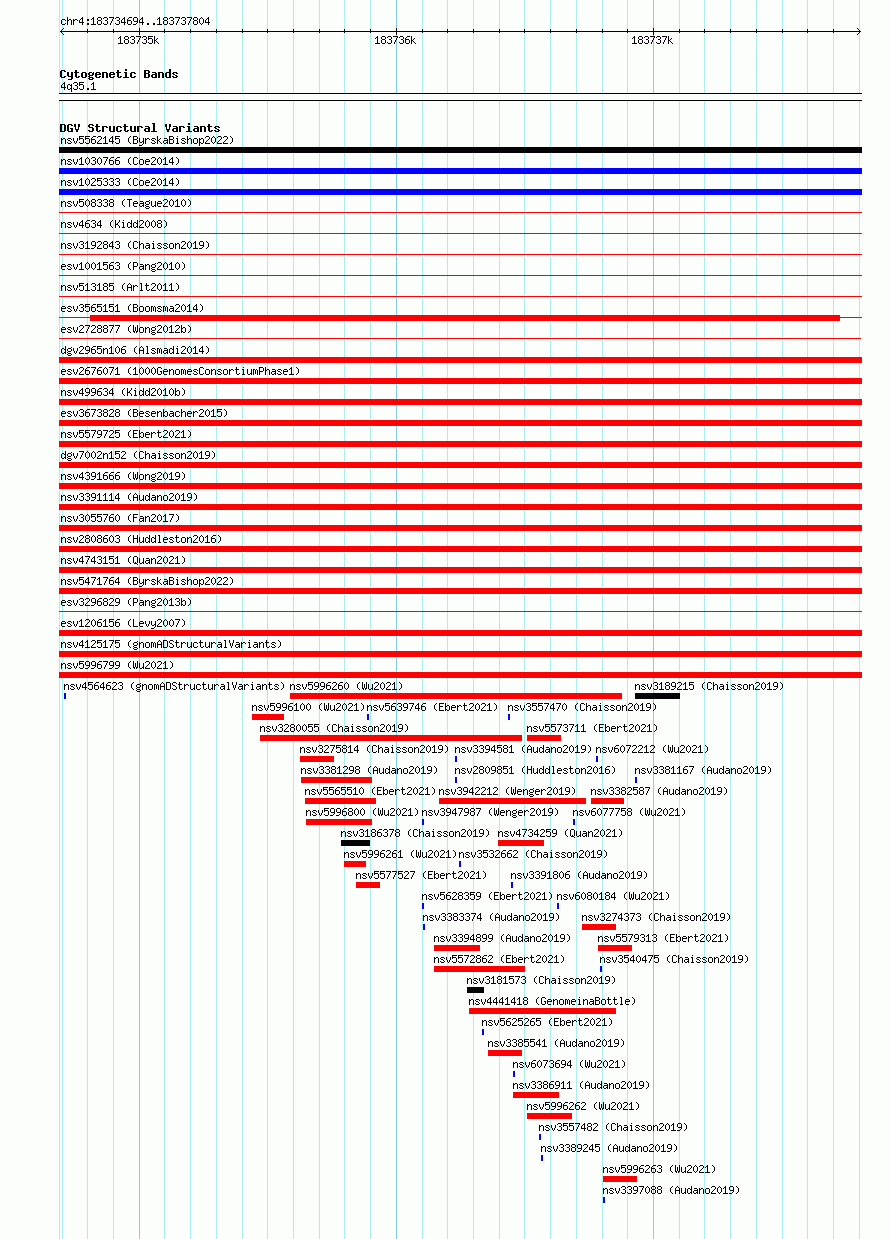
Task: Open nsv4734259 (Quan2021) variant
Action: click(560, 834)
